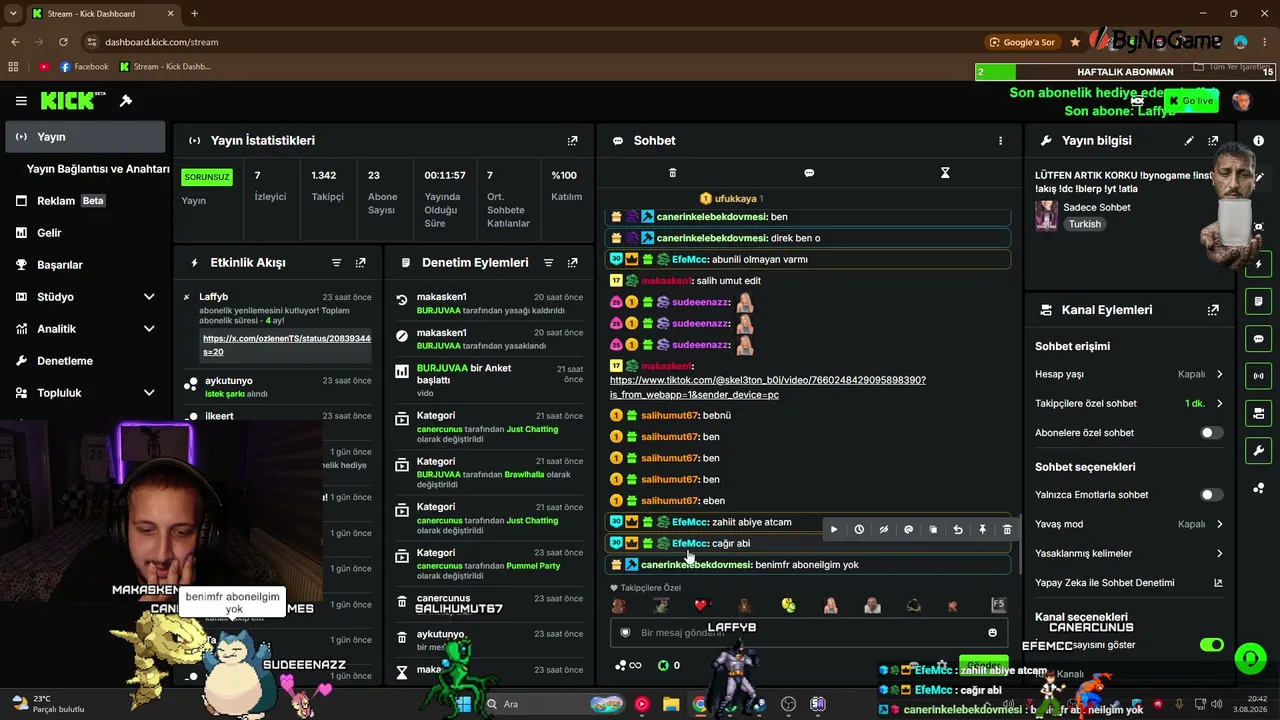Toggle Abonelere özel sohbet switch
The image size is (1280, 720).
[1211, 433]
